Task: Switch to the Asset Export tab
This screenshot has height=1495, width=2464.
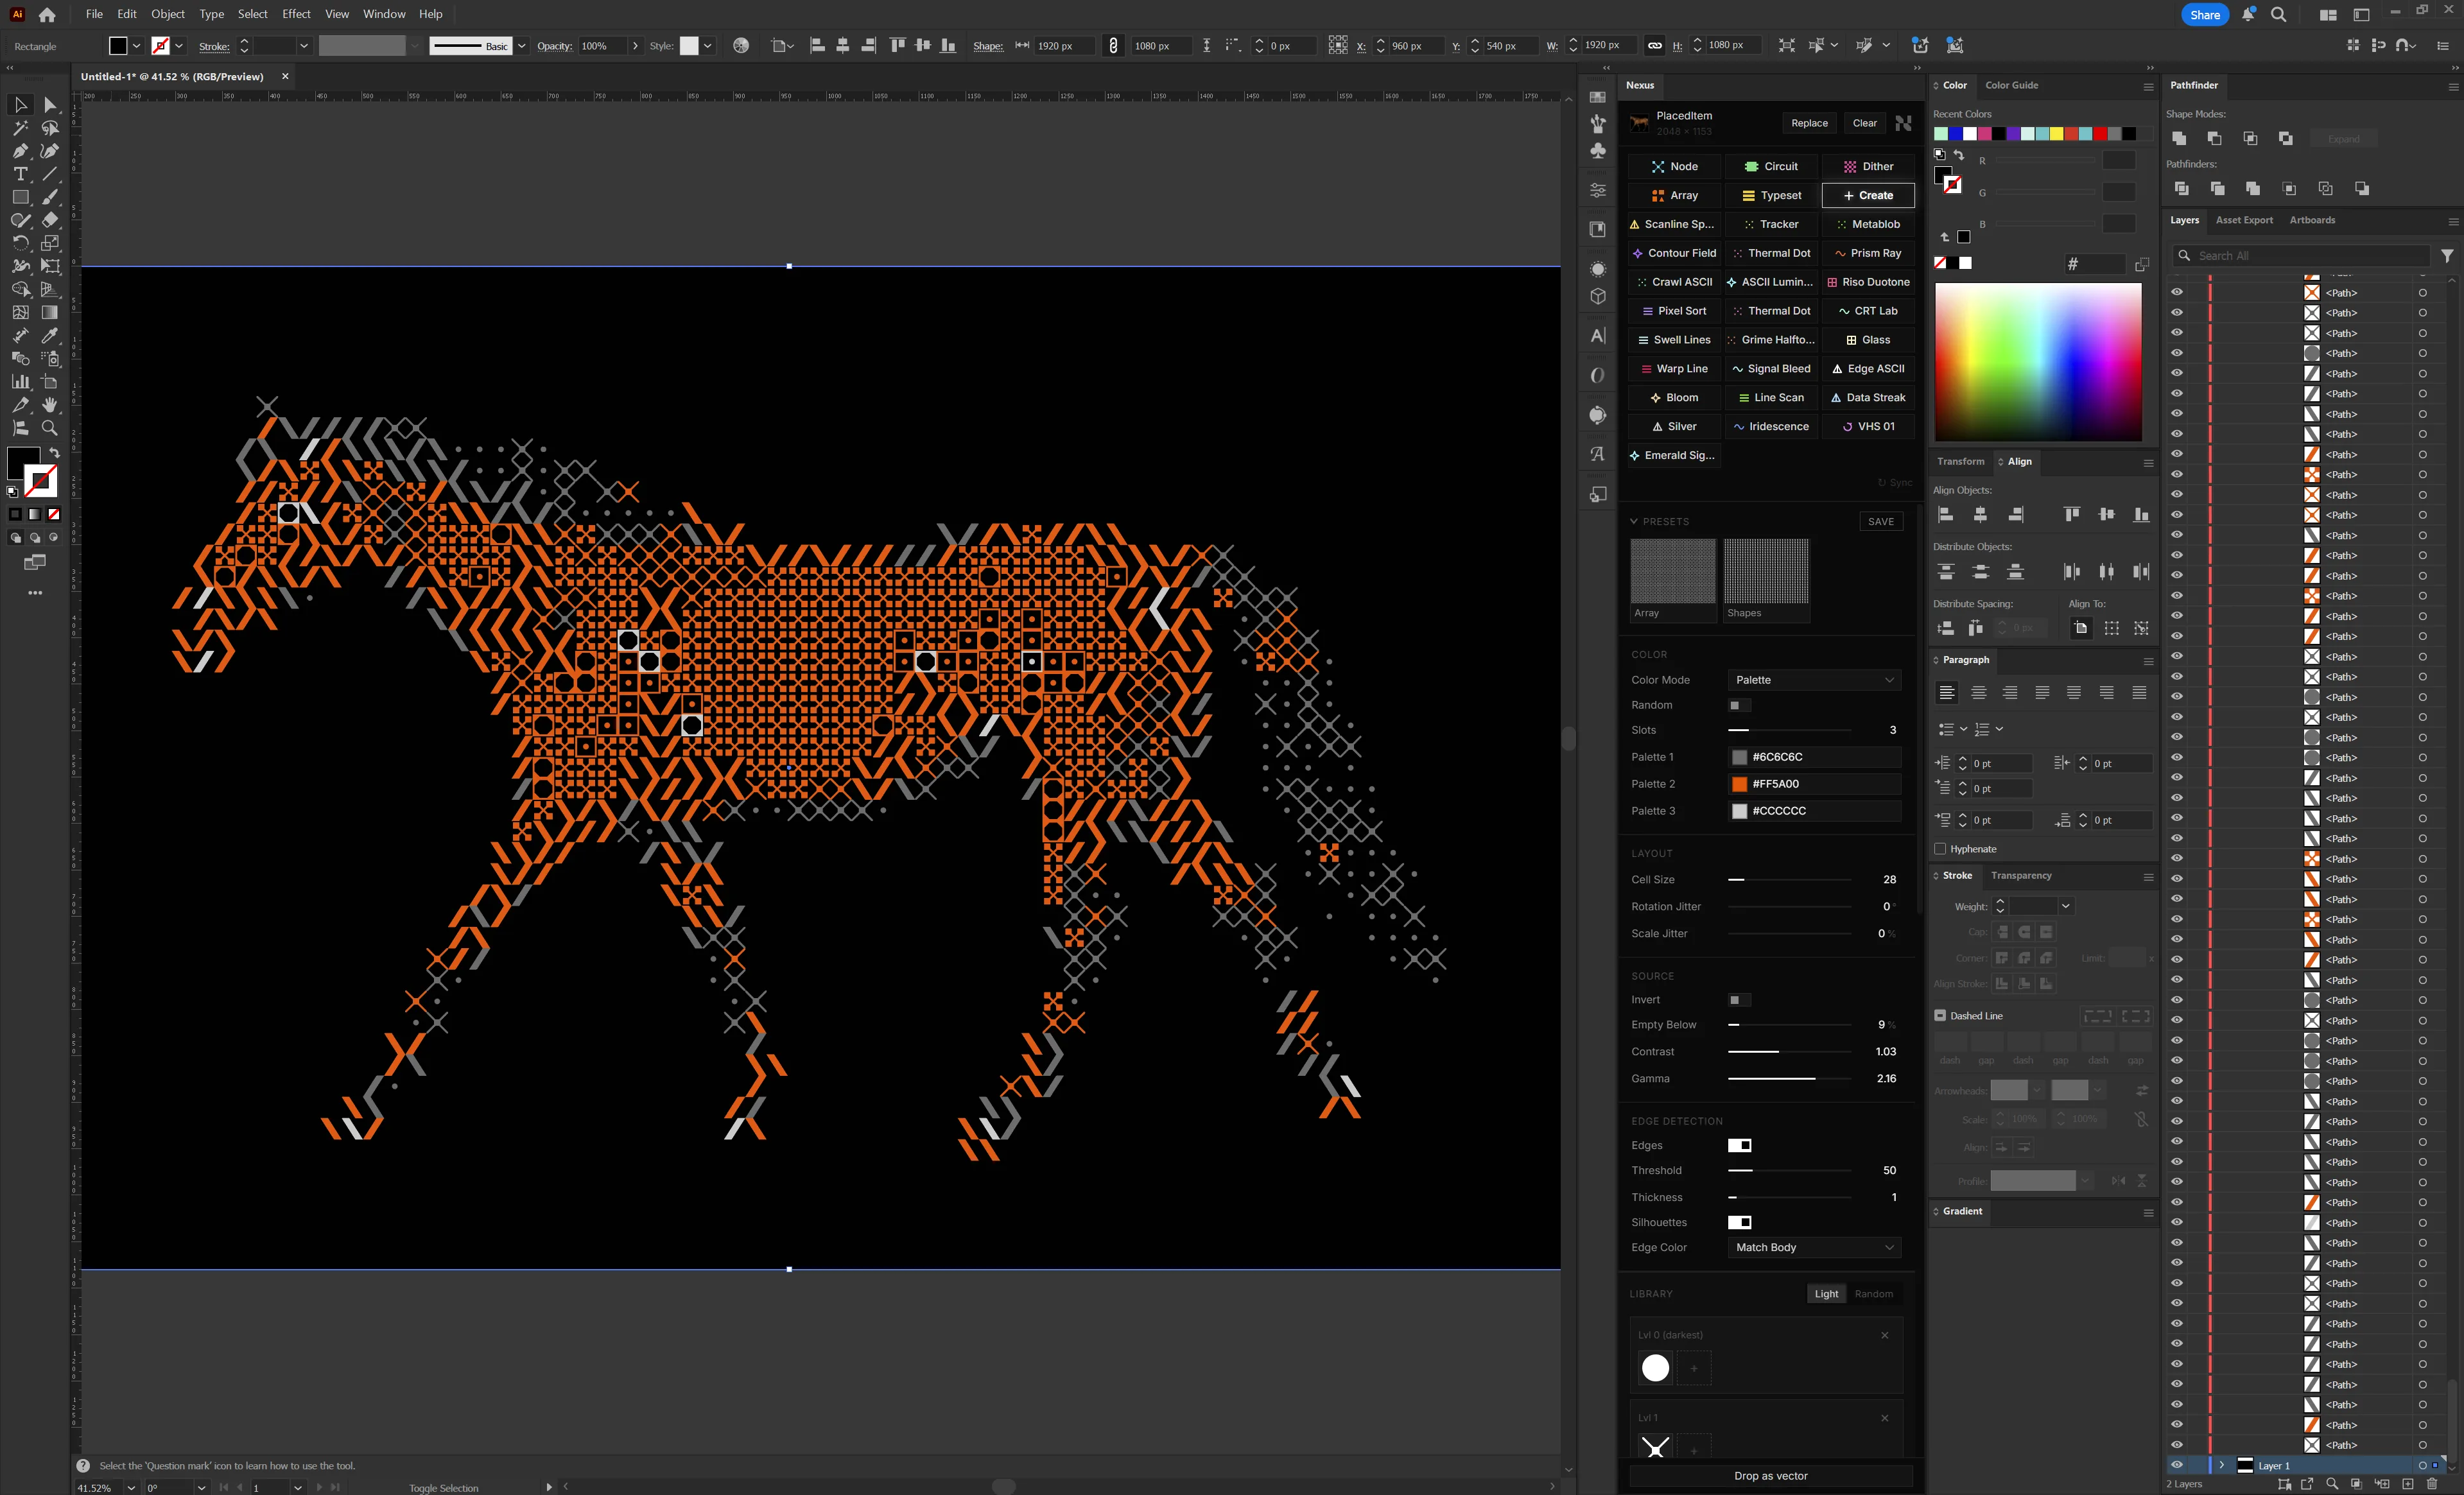Action: [2244, 220]
